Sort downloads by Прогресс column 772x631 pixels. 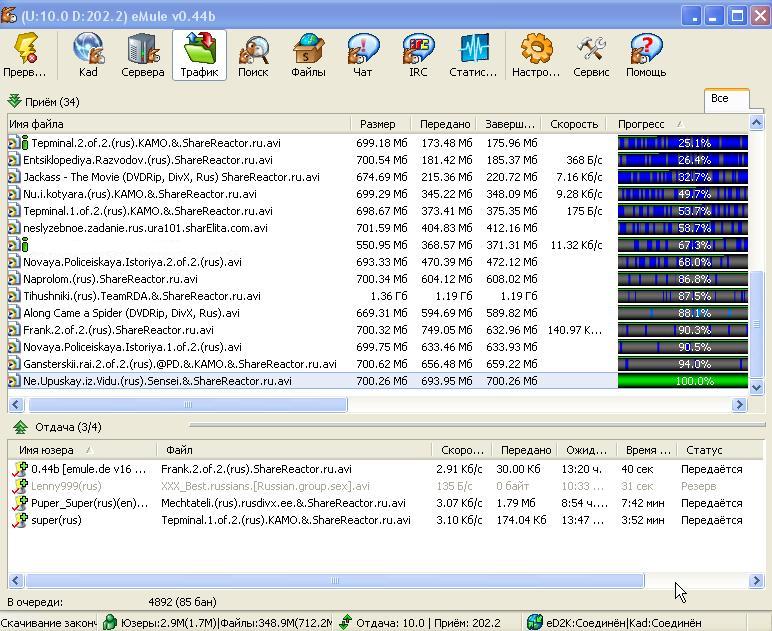[677, 124]
